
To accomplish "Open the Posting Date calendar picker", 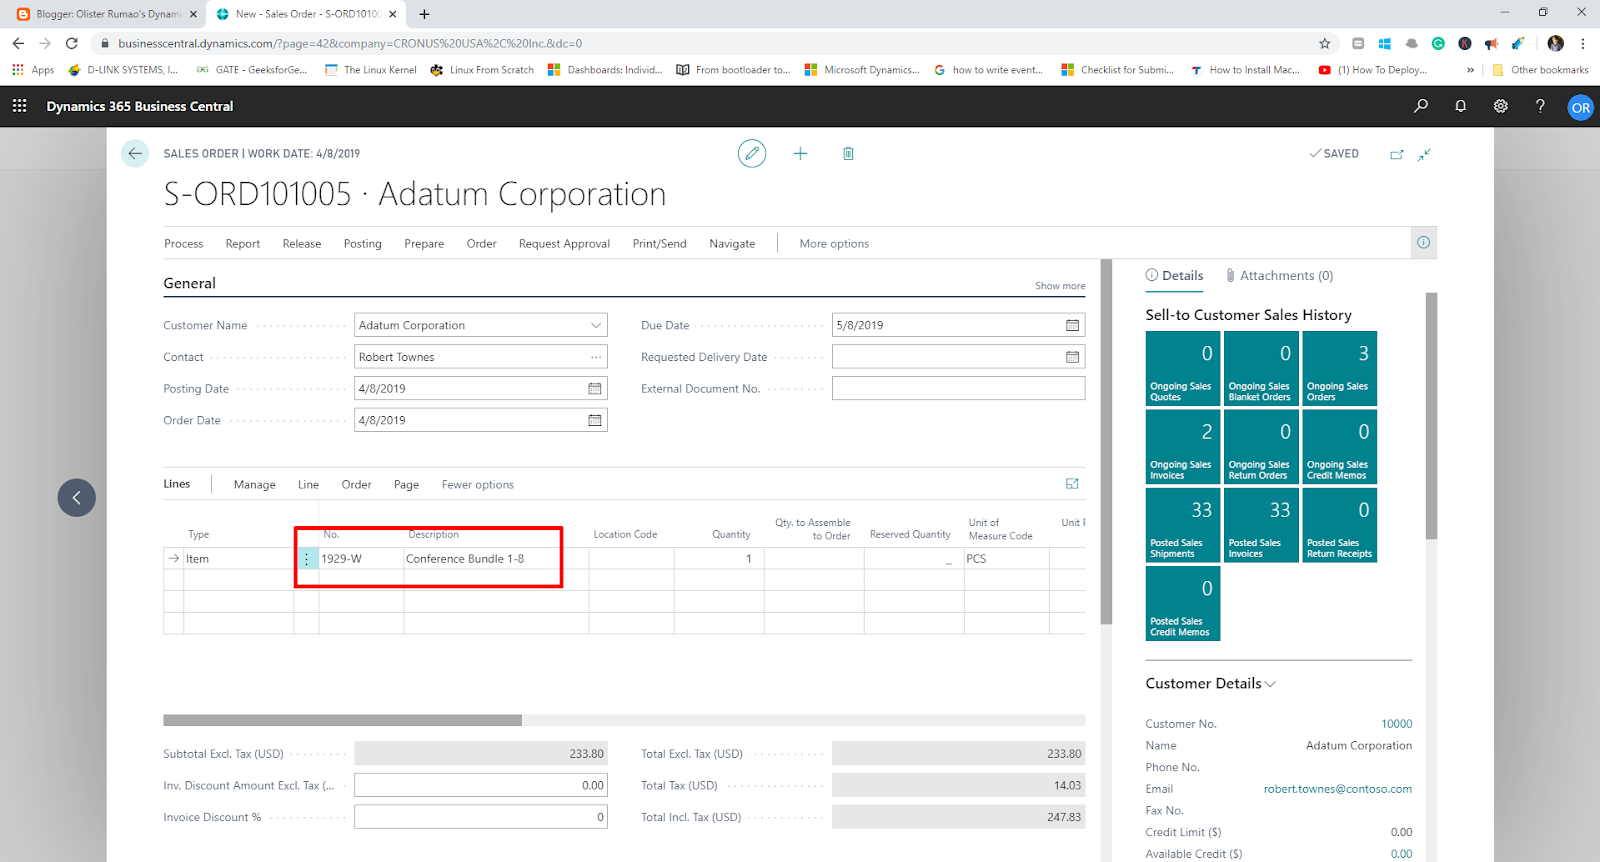I will click(595, 388).
